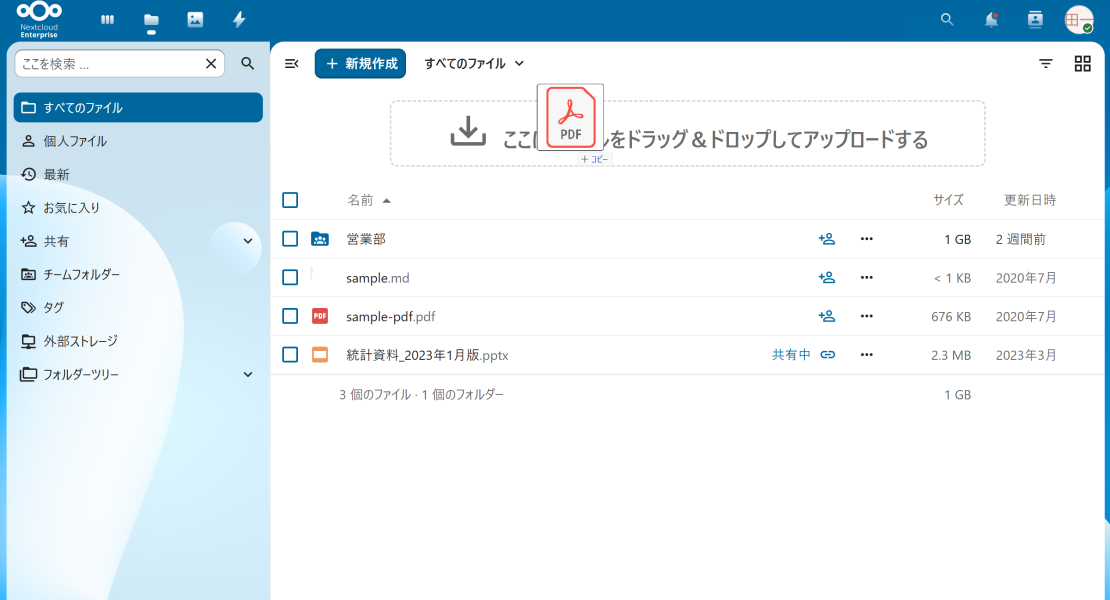Click the summary 3 個のファイル・1 個のフォルダー

(421, 395)
